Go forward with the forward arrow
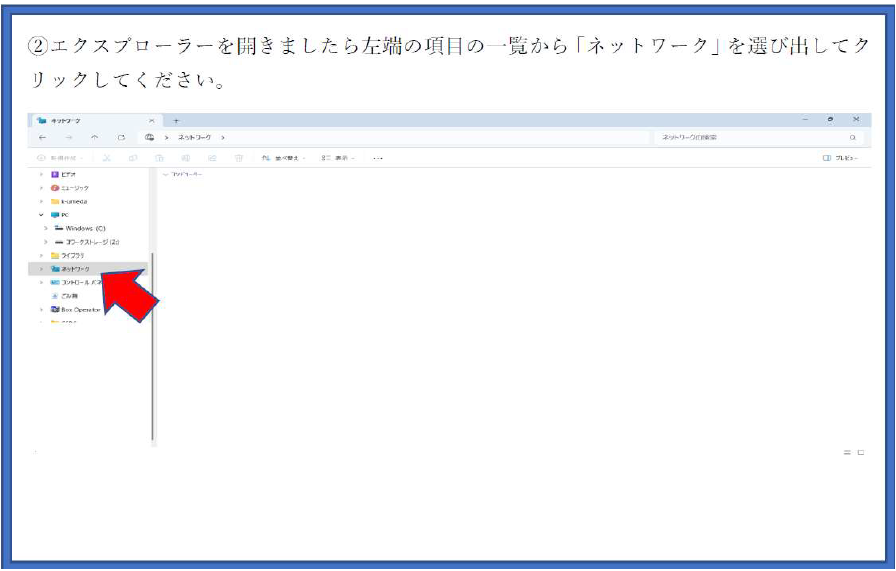Image resolution: width=896 pixels, height=571 pixels. click(x=69, y=138)
